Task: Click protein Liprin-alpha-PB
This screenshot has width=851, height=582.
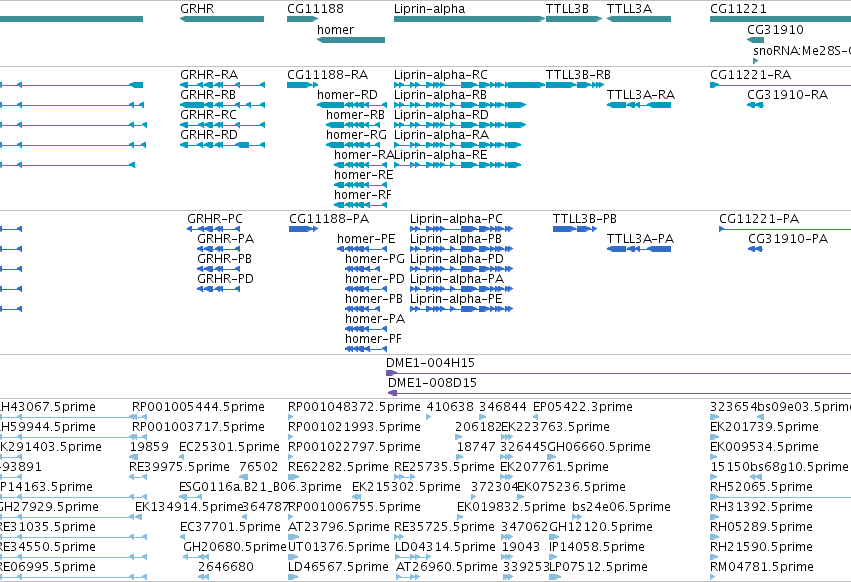Action: [461, 249]
